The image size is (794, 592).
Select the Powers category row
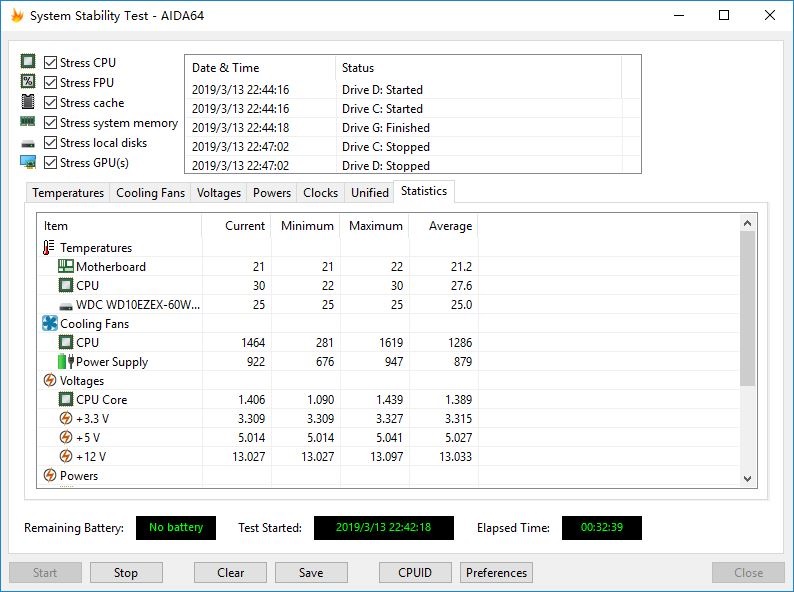[x=79, y=476]
